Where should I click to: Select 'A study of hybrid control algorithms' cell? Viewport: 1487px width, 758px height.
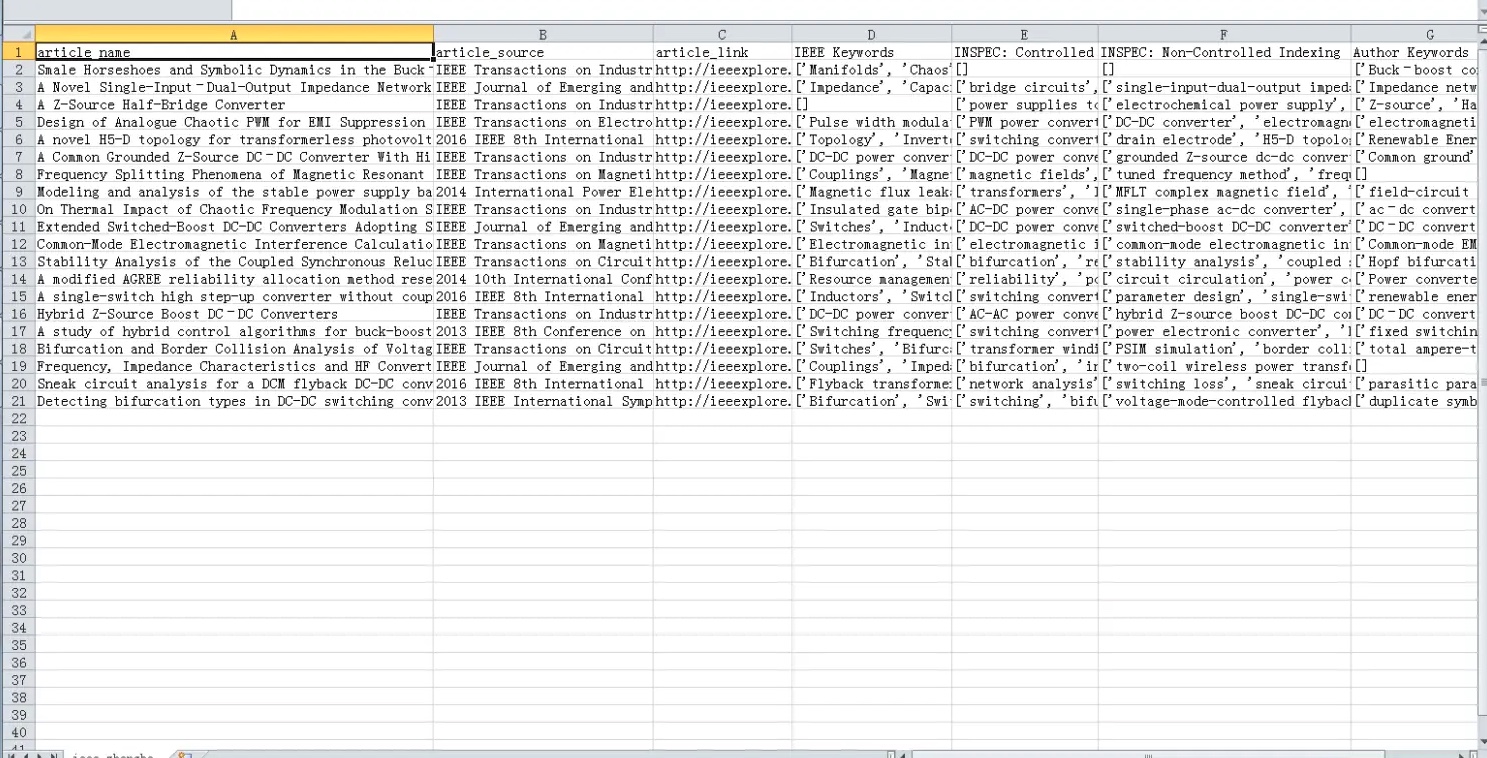point(234,332)
